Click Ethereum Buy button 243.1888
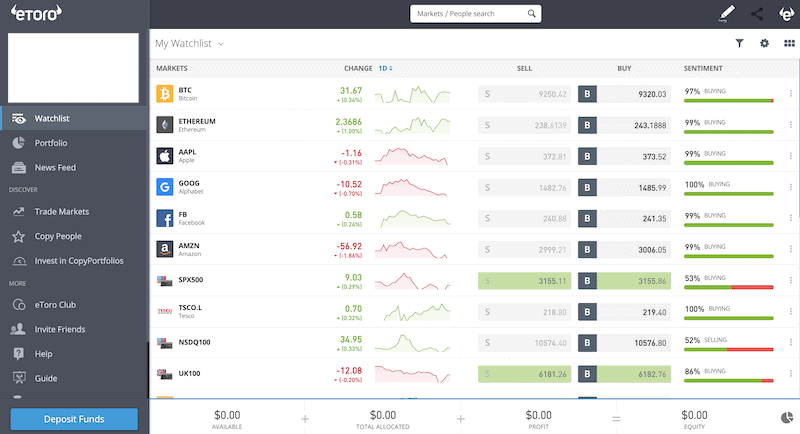 click(x=624, y=125)
